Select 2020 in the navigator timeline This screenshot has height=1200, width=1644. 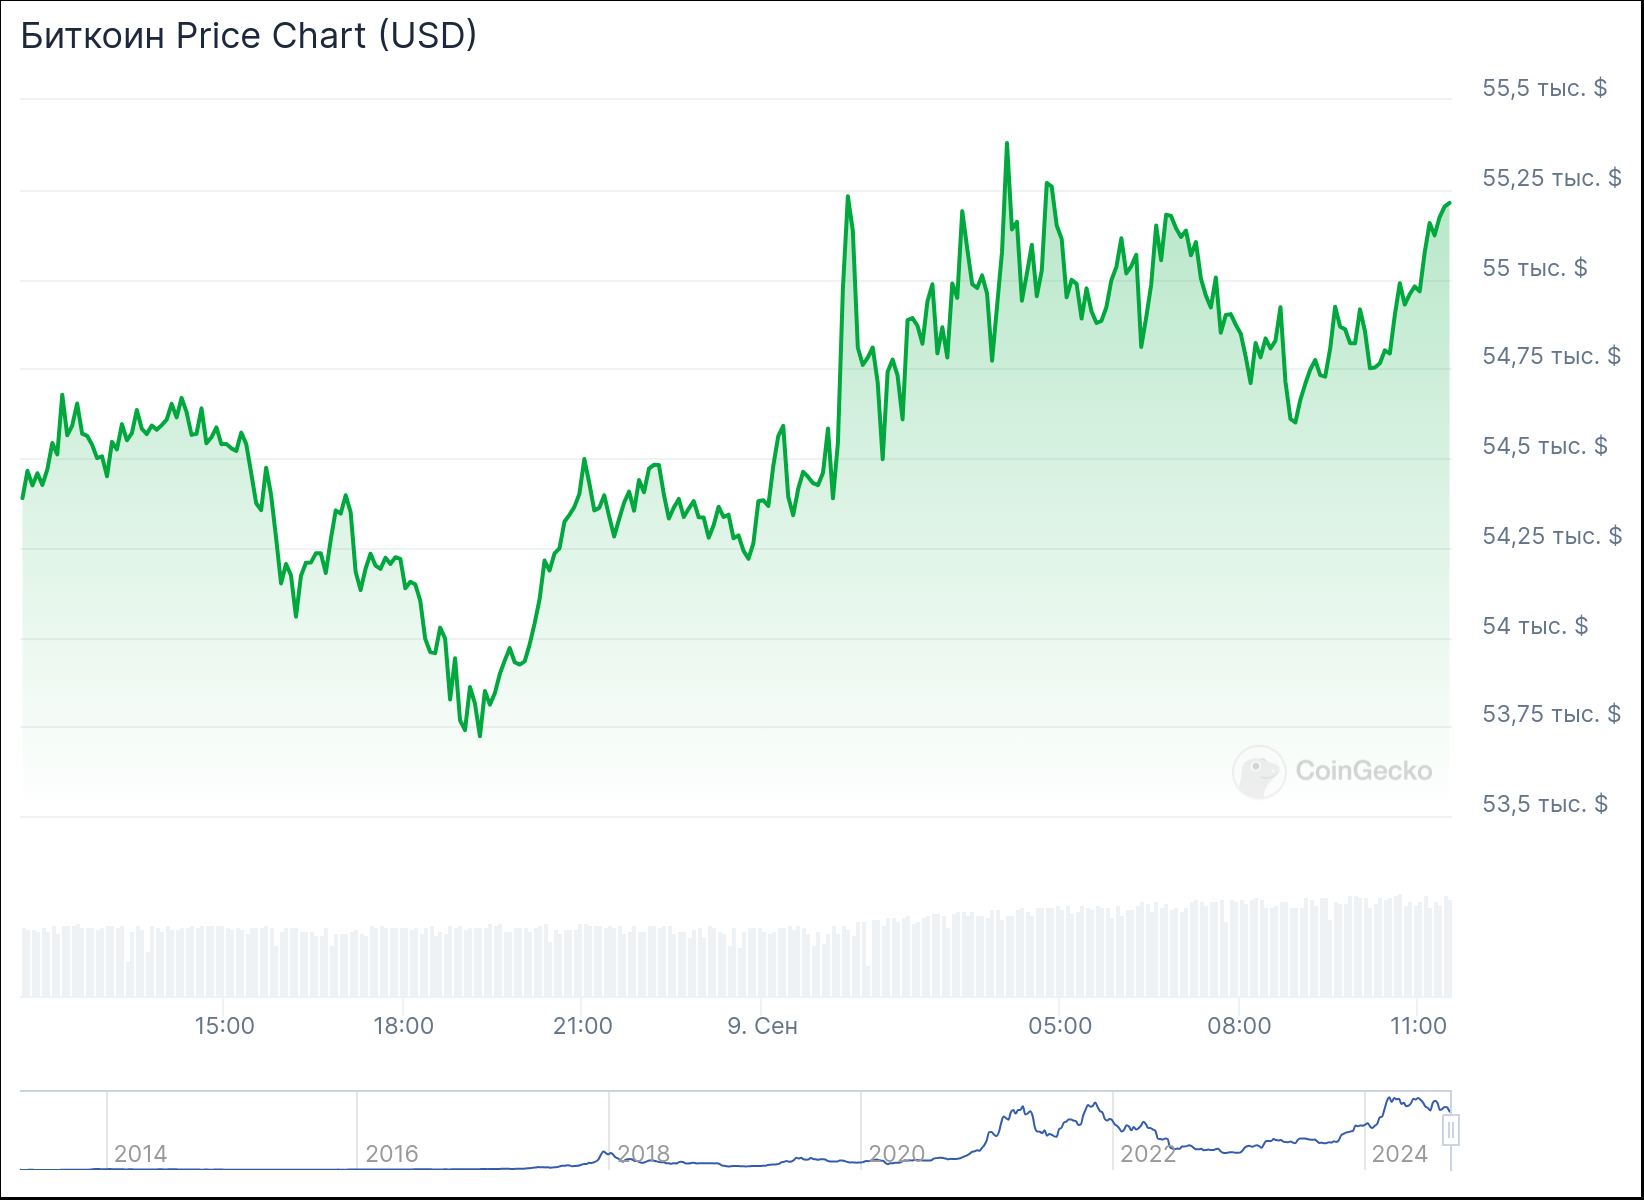(x=896, y=1154)
